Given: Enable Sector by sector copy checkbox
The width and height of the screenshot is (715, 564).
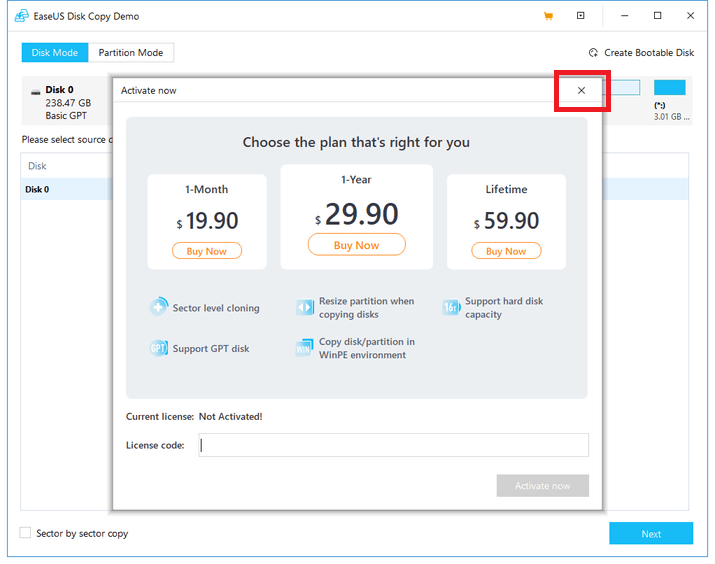Looking at the screenshot, I should tap(26, 534).
